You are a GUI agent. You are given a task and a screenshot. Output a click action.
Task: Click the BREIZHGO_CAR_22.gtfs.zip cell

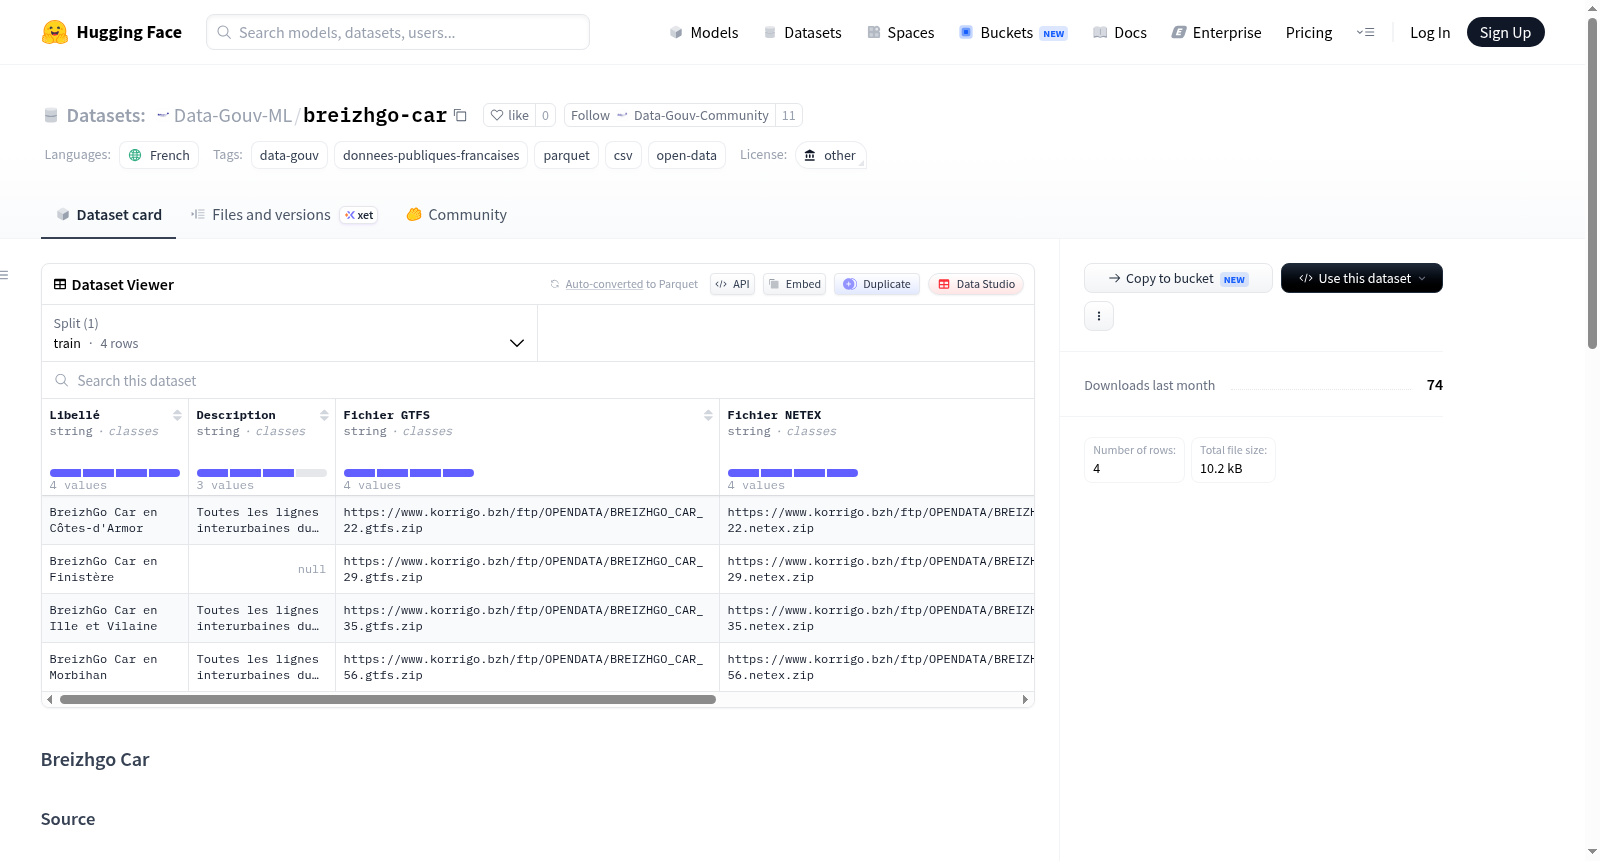[527, 520]
